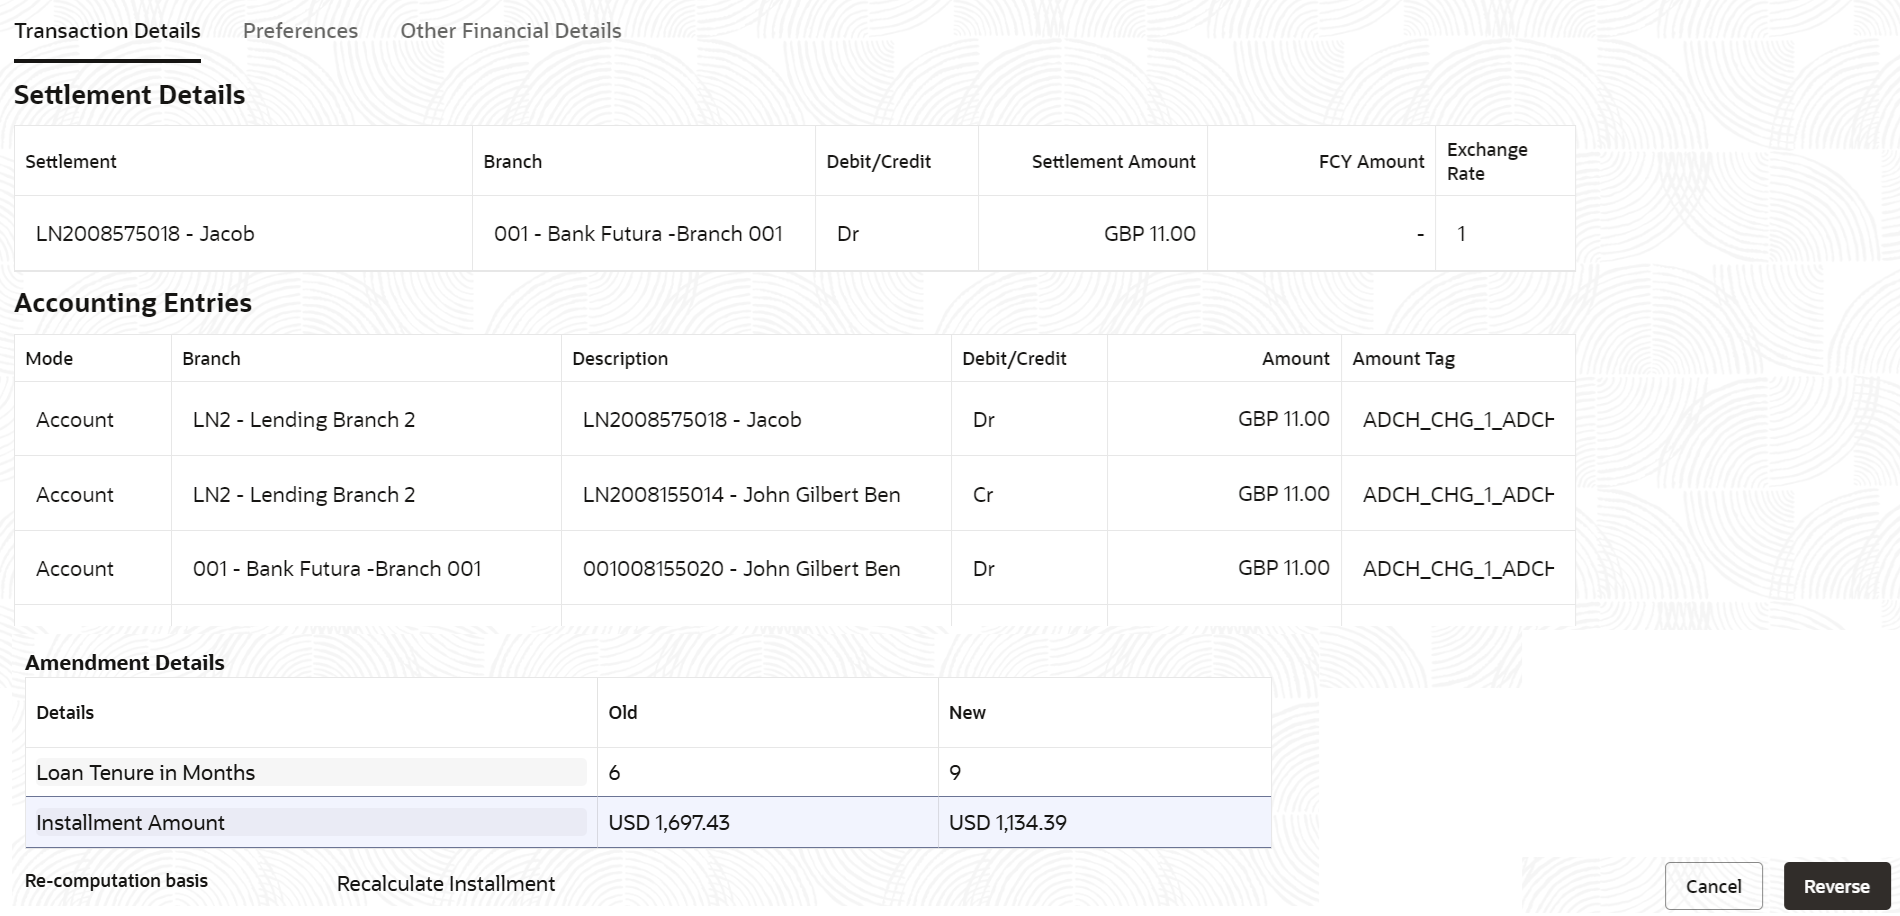The image size is (1900, 916).
Task: Click the Reverse button
Action: click(1836, 886)
